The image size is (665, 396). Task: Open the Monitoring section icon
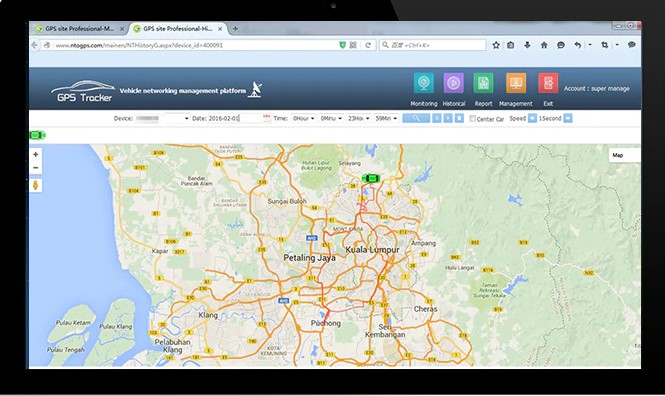pos(423,83)
